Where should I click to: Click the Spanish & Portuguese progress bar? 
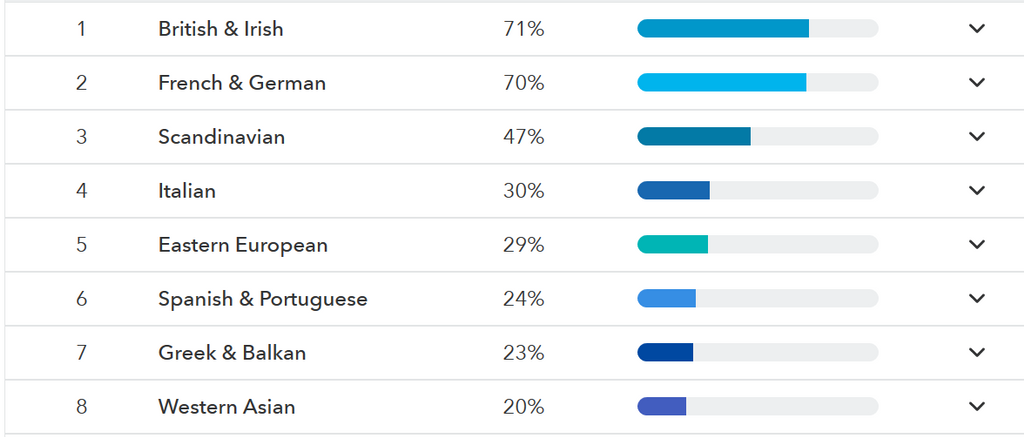(x=757, y=299)
